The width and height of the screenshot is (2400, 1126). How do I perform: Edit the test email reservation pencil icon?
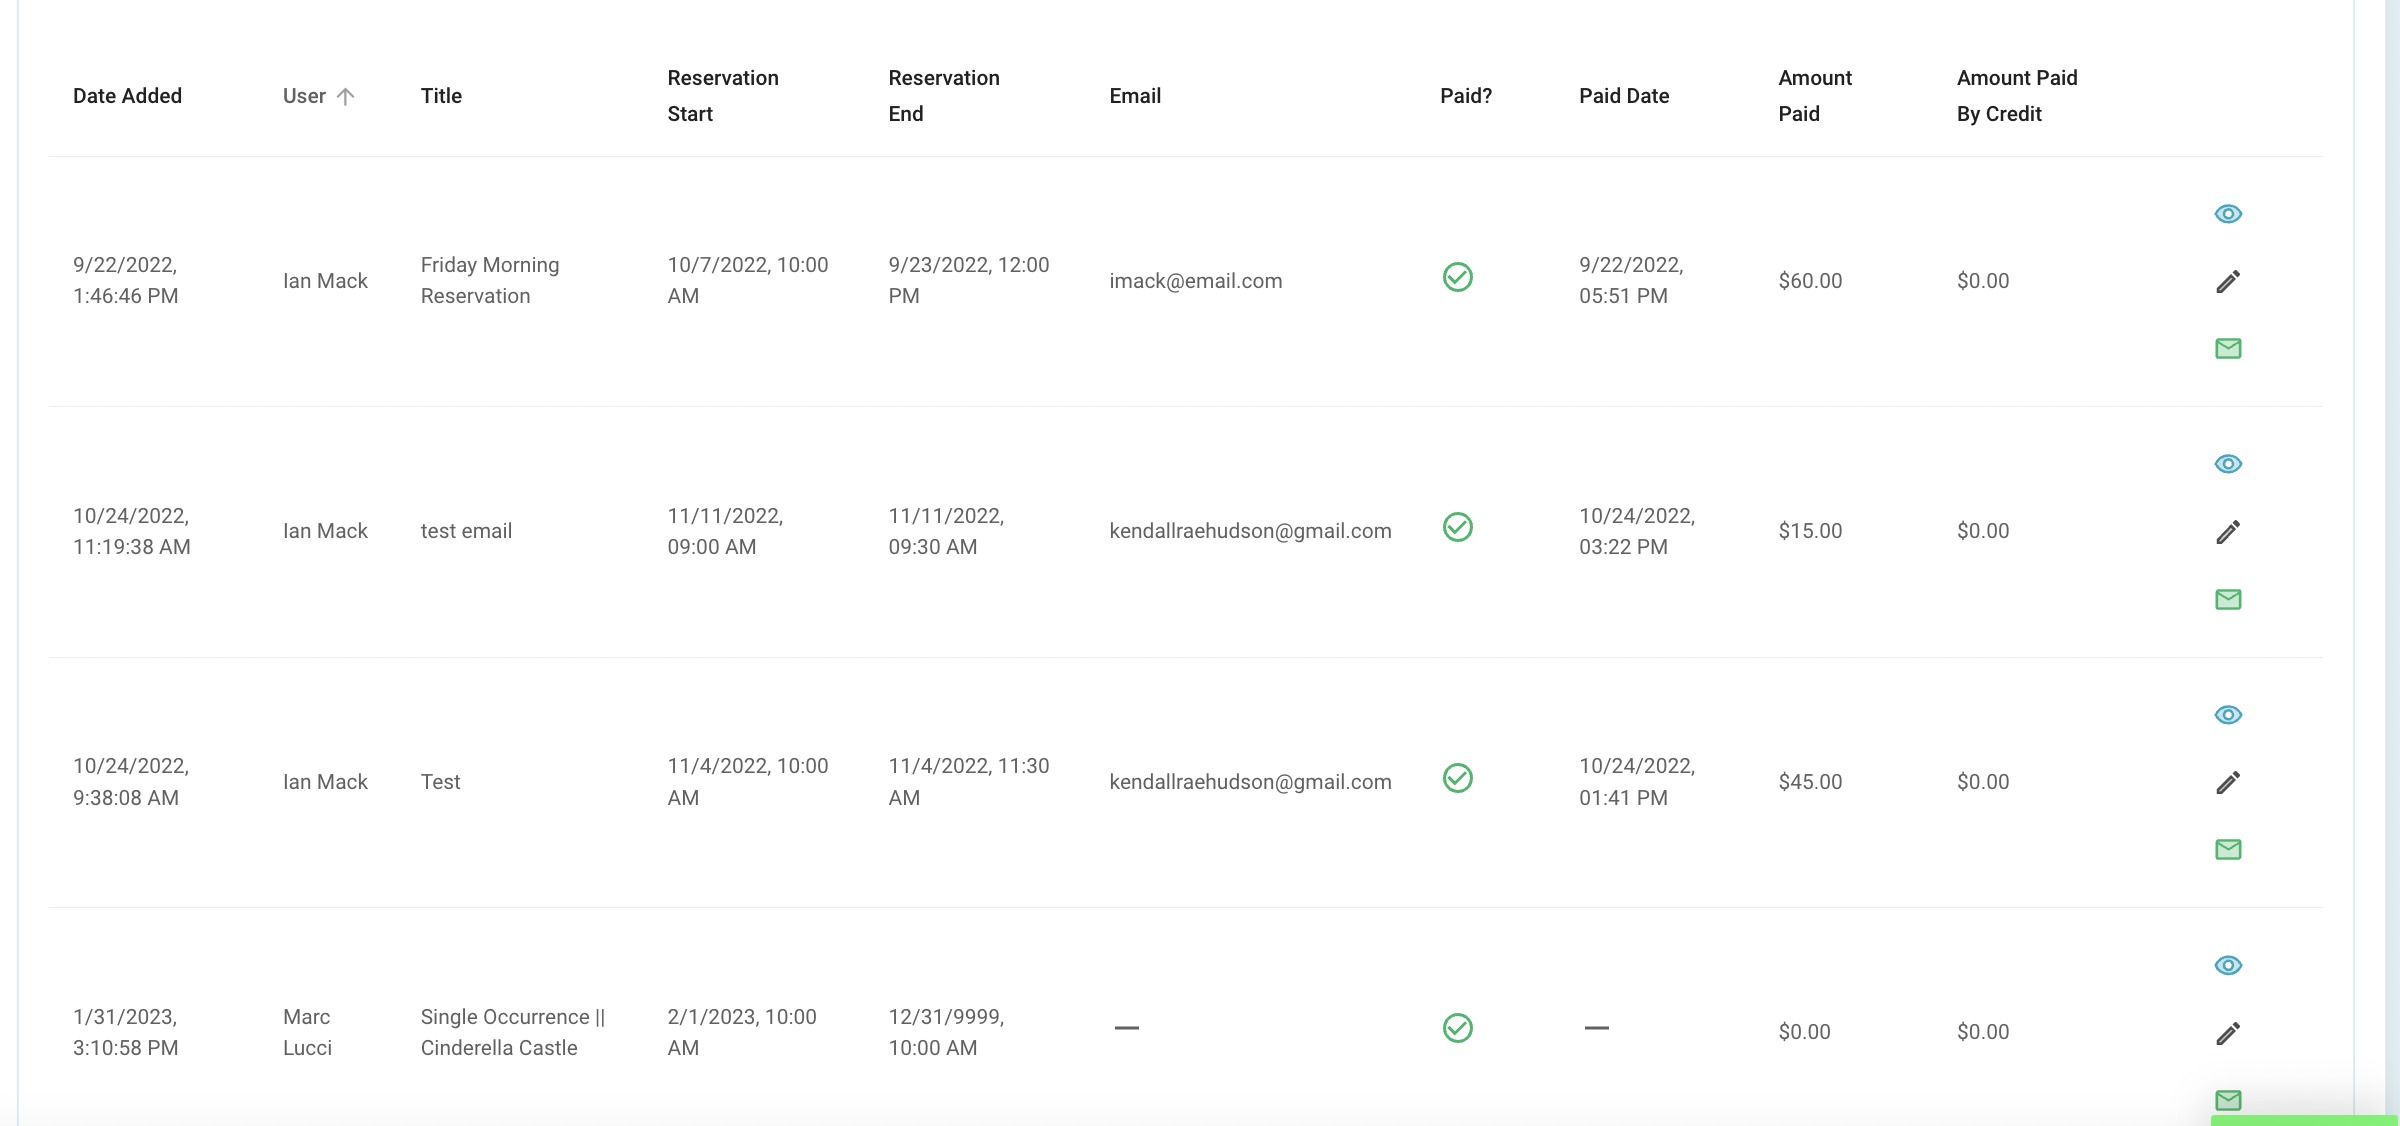(x=2228, y=531)
